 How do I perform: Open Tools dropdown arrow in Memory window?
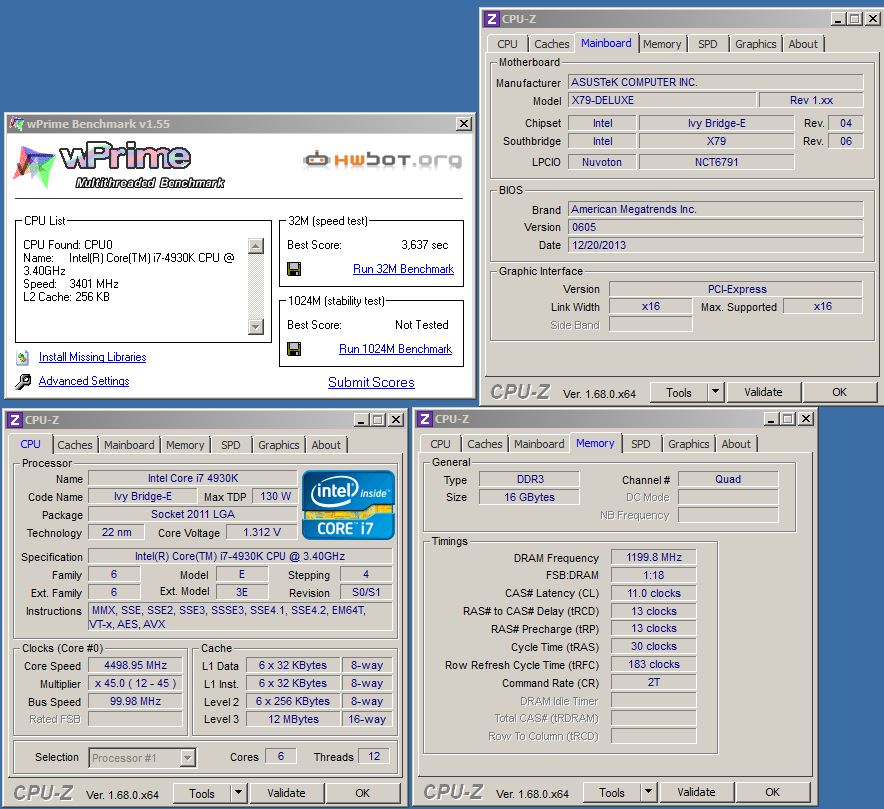click(x=648, y=792)
